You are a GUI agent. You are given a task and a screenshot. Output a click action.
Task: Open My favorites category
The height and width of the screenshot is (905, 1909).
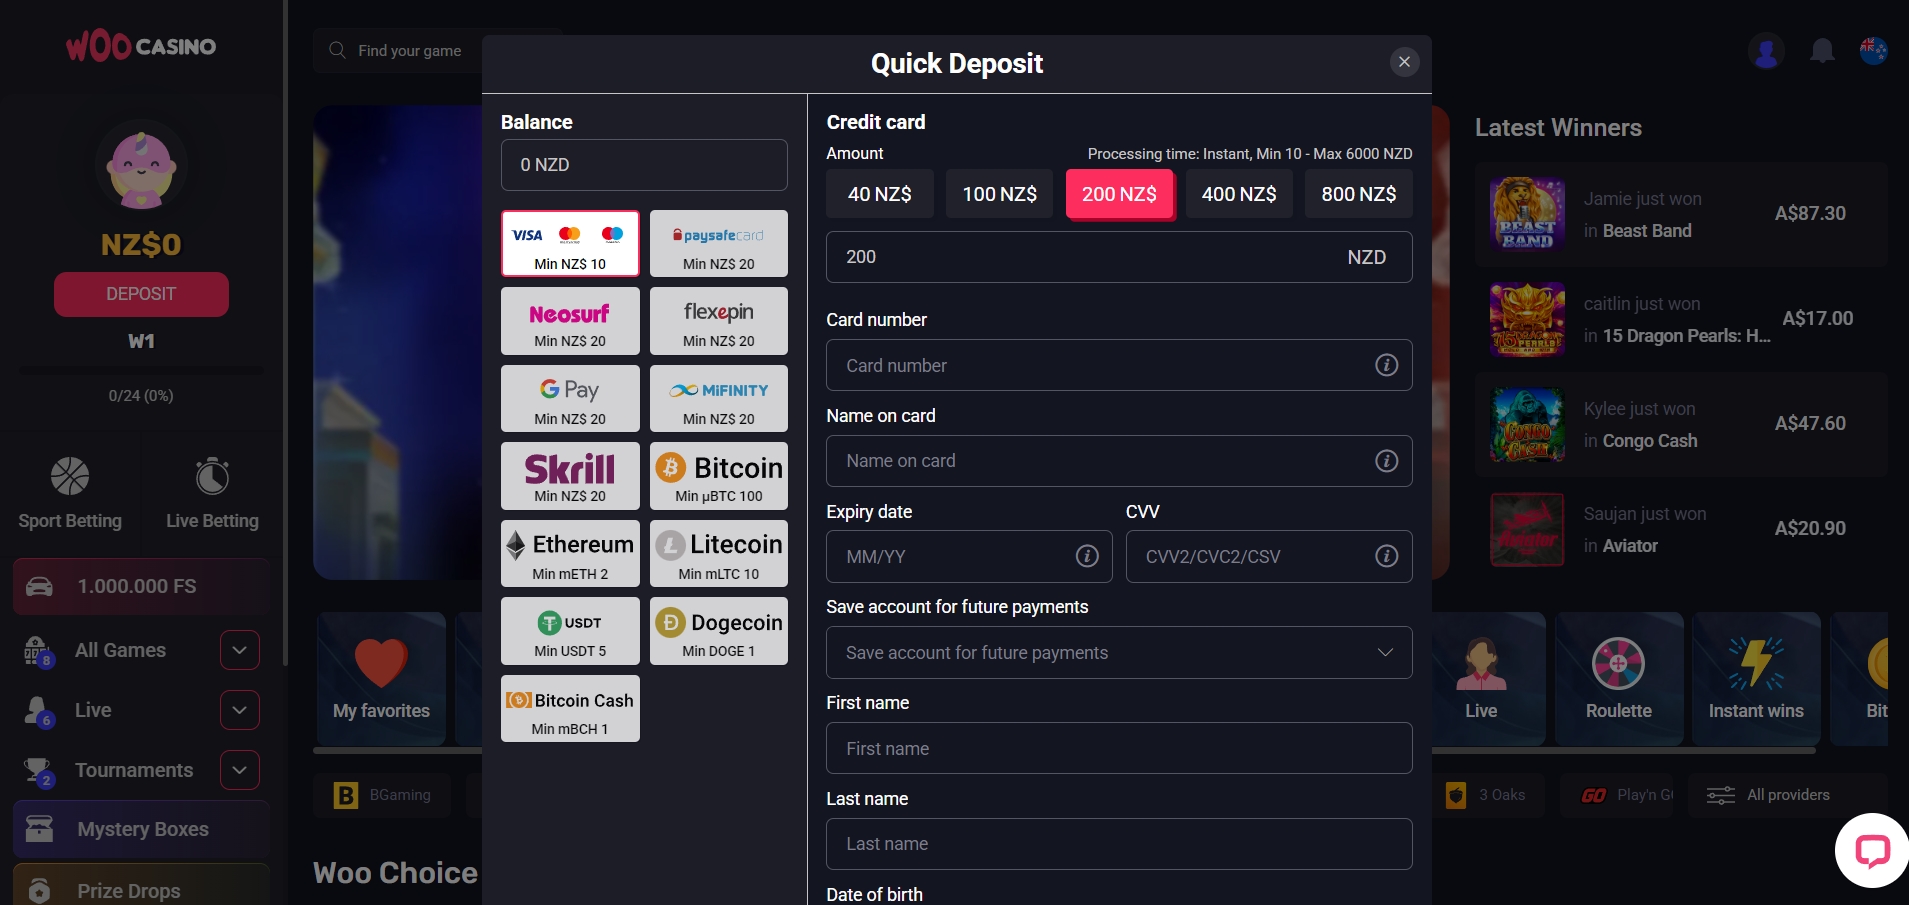click(x=381, y=678)
